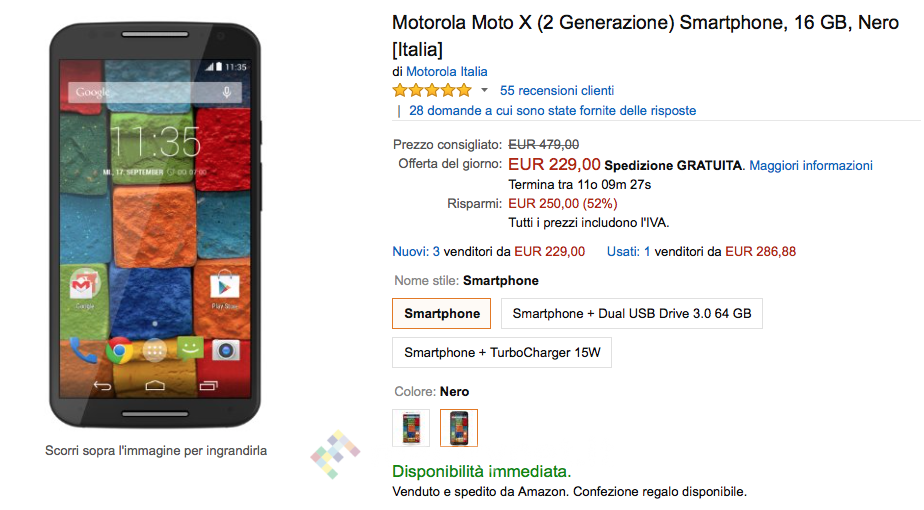Click the camera icon on phone dock
Screen dimensions: 924x510
point(225,350)
